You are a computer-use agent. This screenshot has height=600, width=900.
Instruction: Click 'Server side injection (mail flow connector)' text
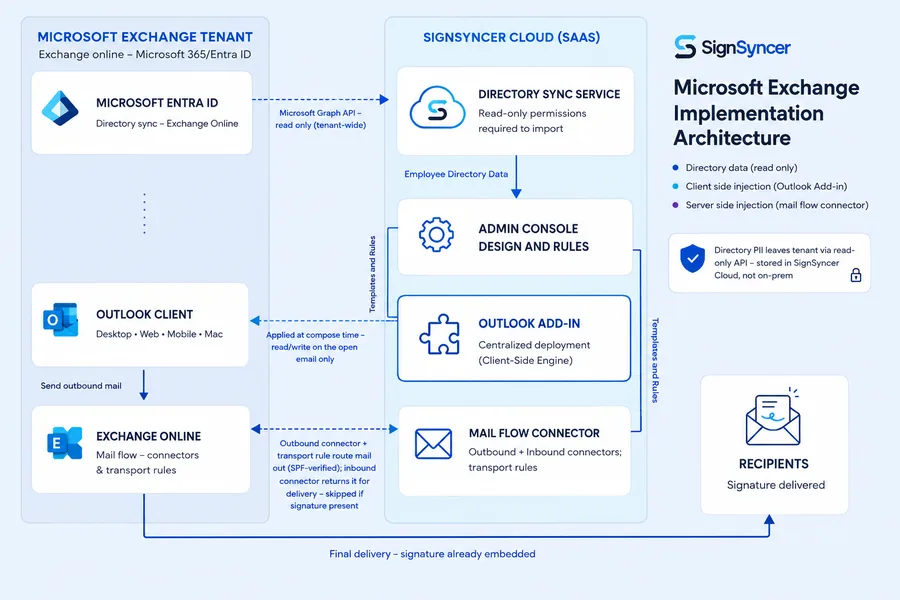pyautogui.click(x=777, y=205)
